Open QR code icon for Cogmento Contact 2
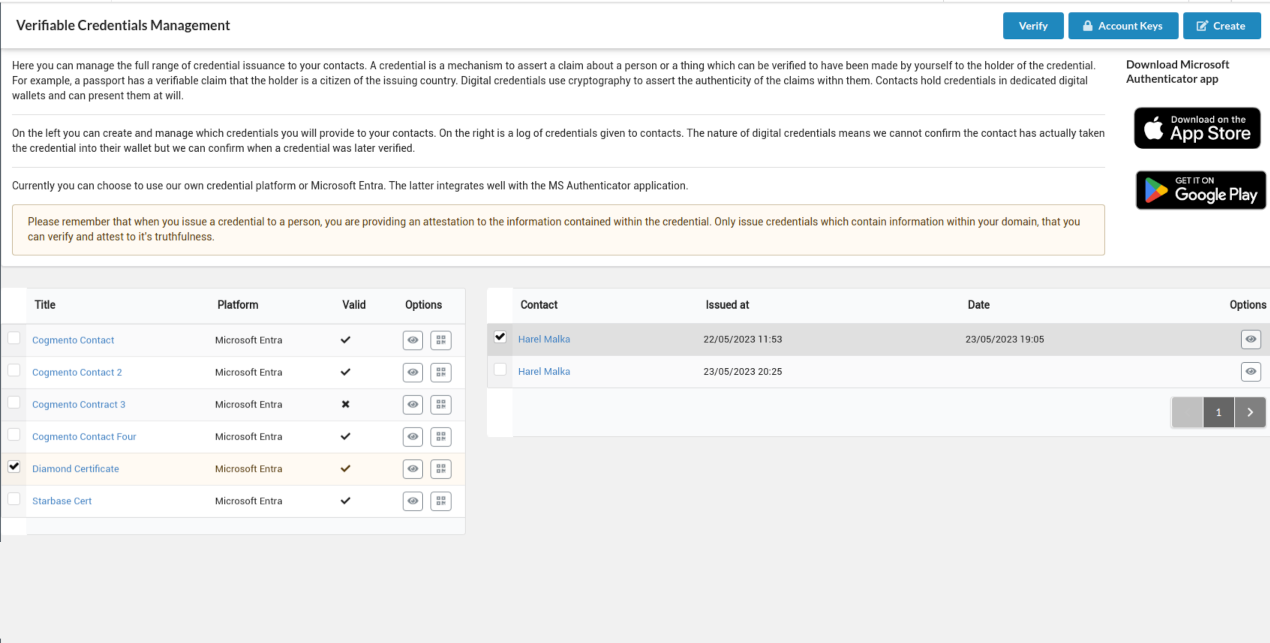Screen dimensions: 1270x643 click(x=441, y=372)
